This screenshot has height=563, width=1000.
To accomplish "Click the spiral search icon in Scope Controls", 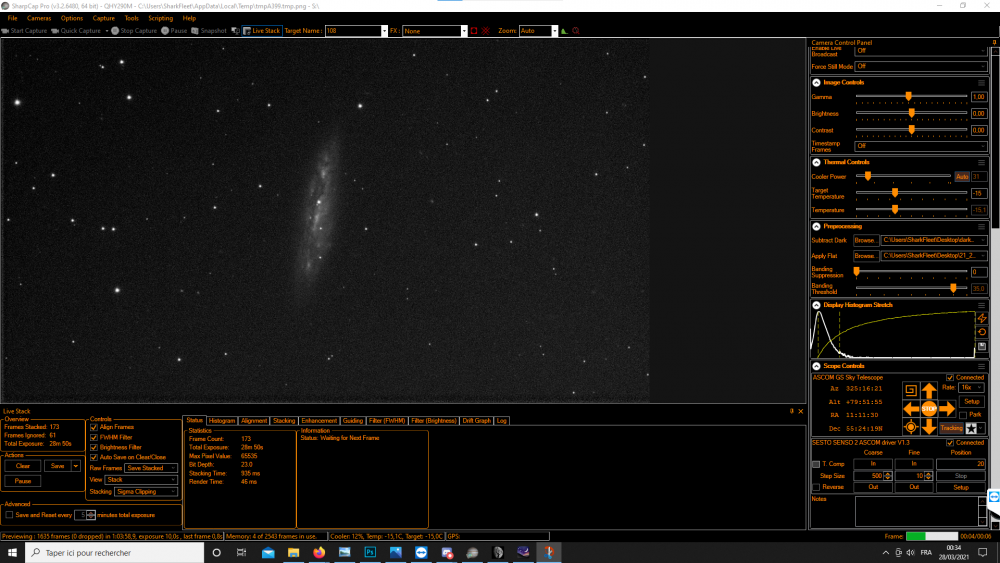I will [911, 390].
